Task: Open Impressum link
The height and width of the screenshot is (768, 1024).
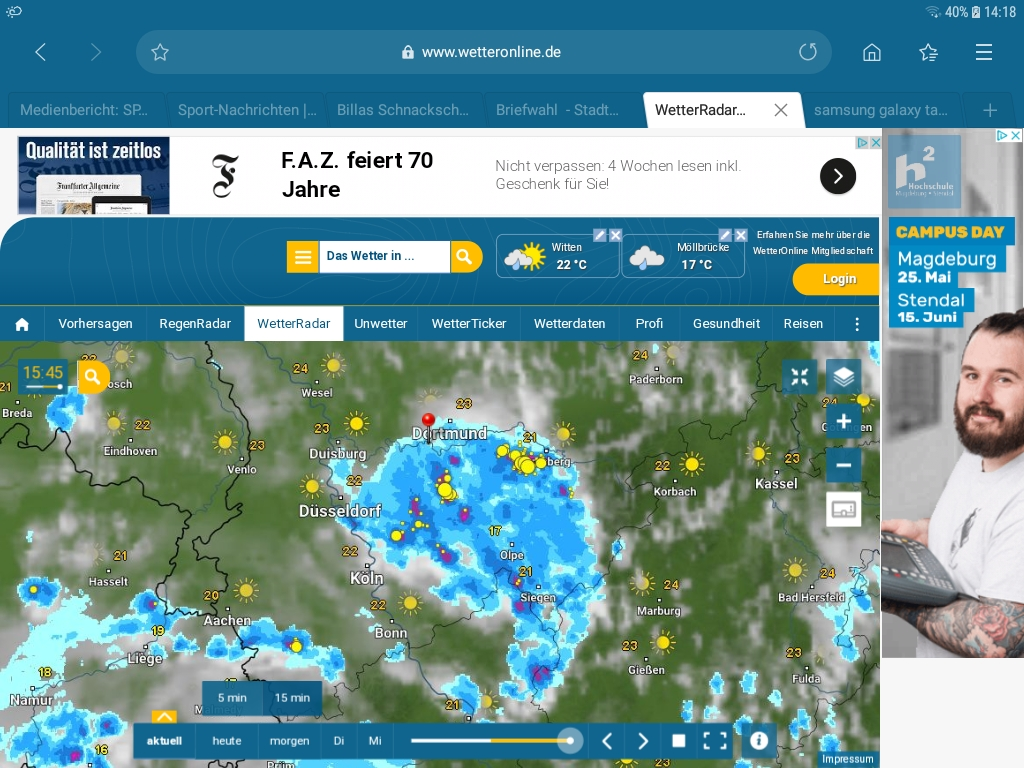Action: [847, 760]
